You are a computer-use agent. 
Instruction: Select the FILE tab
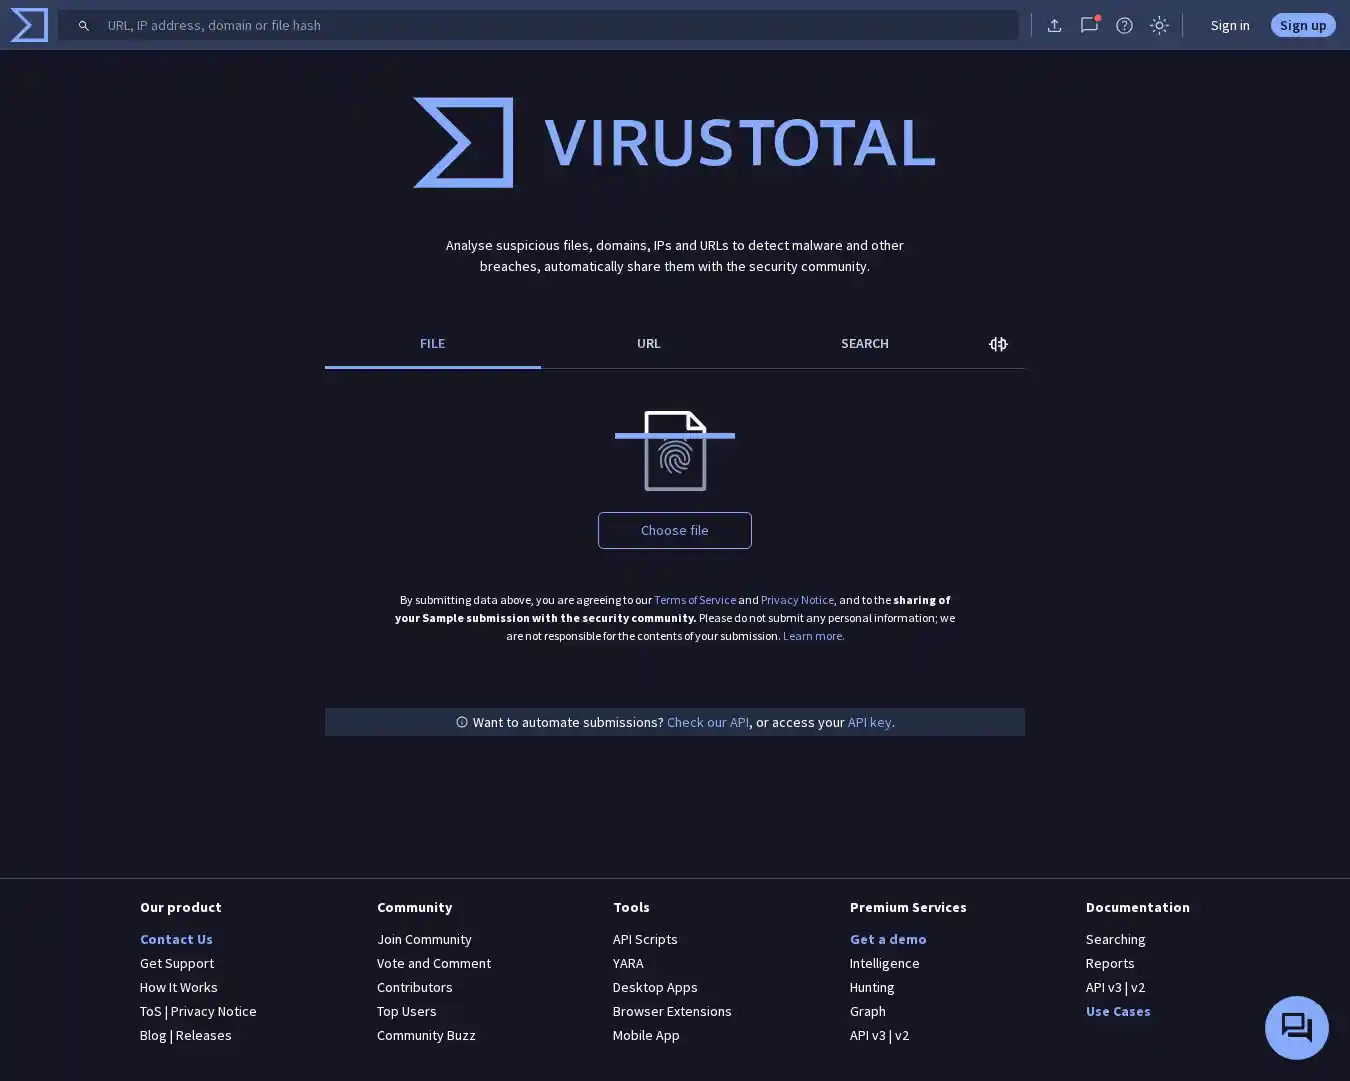(432, 344)
